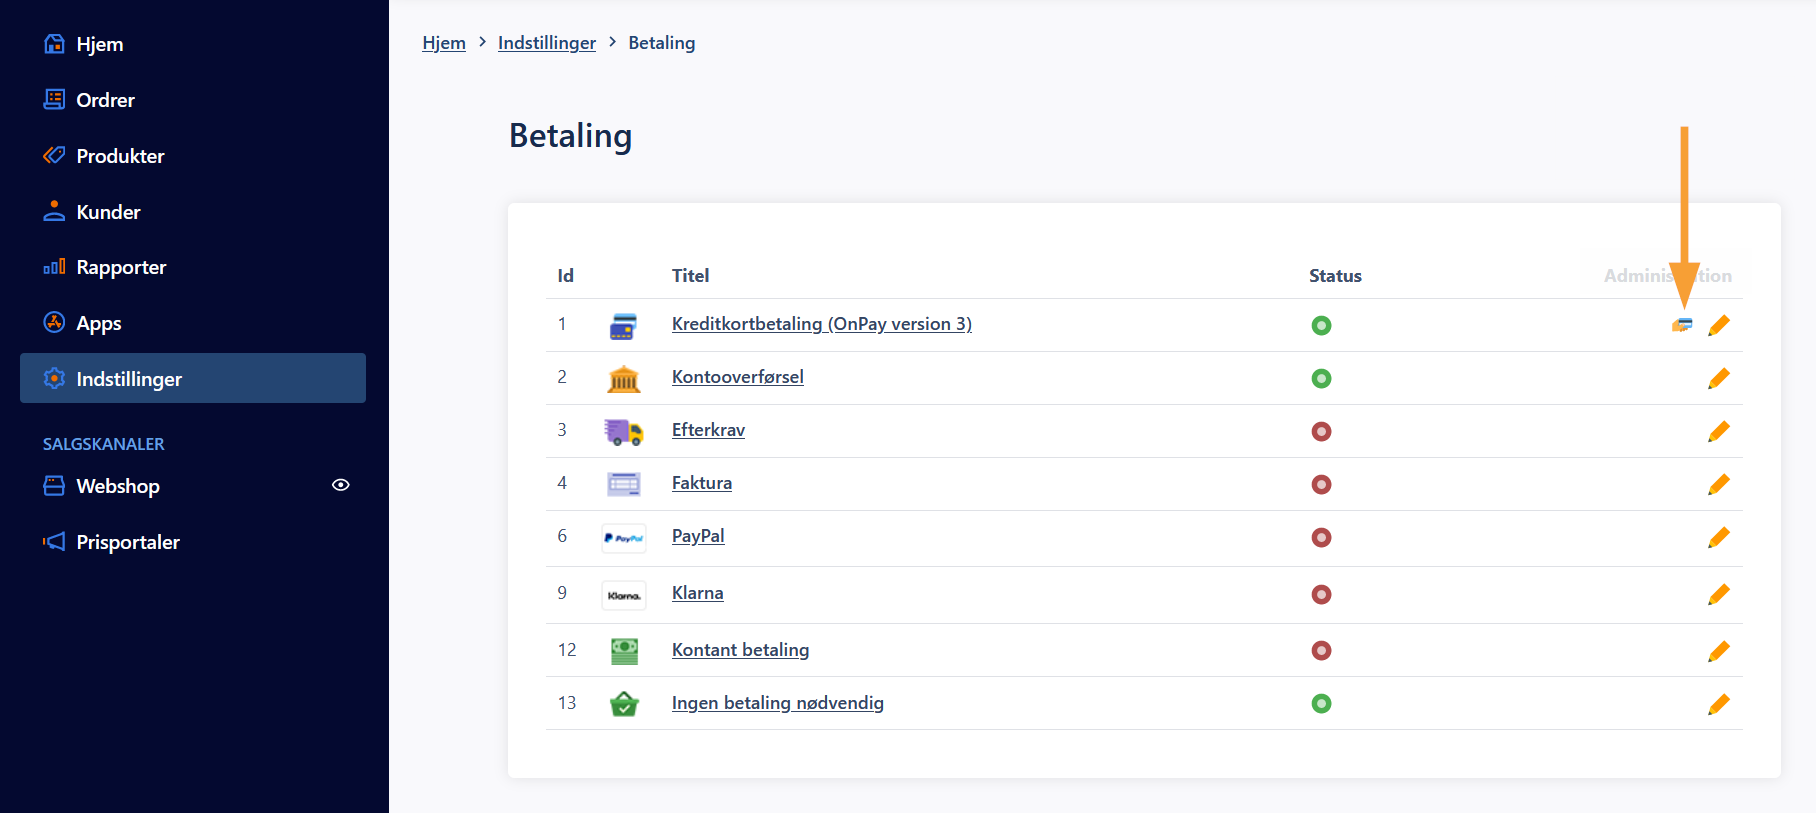The image size is (1816, 813).
Task: Go to Produkter in sidebar menu
Action: pos(120,156)
